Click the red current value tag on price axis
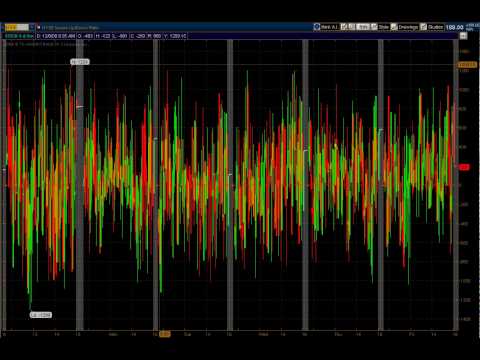Viewport: 480px width, 360px height. [464, 167]
